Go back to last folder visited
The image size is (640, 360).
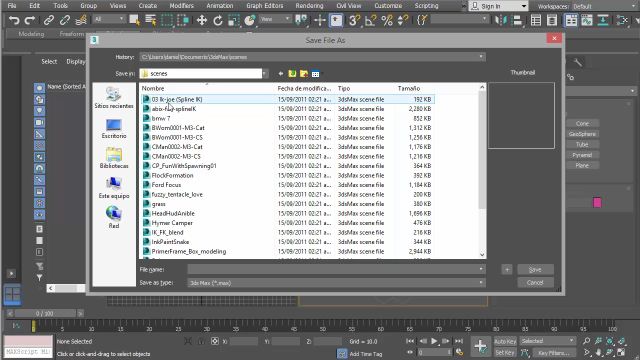(x=281, y=73)
